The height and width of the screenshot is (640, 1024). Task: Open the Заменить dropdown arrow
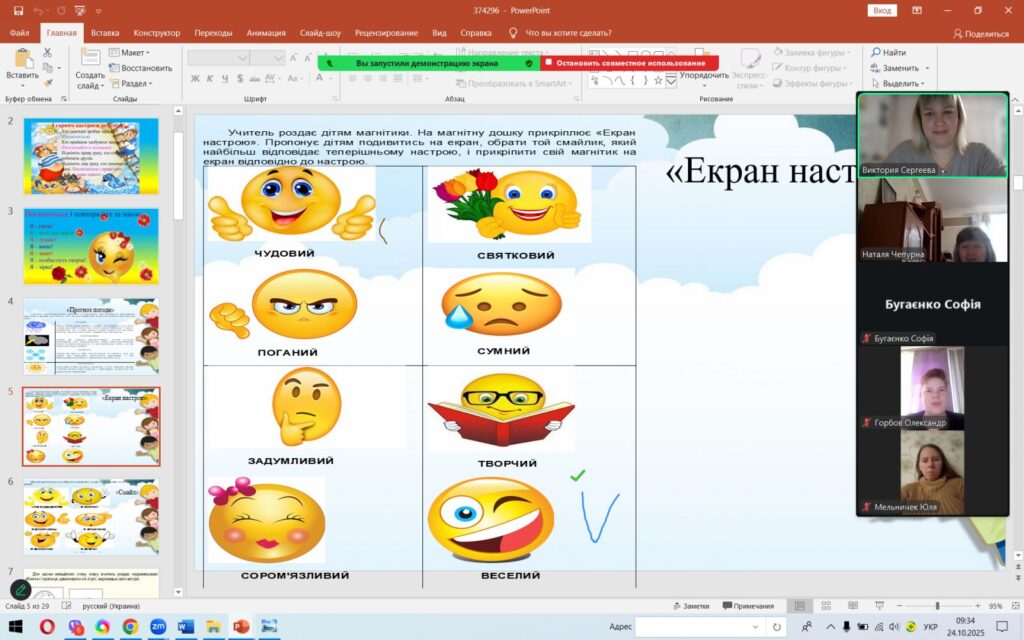[x=927, y=68]
